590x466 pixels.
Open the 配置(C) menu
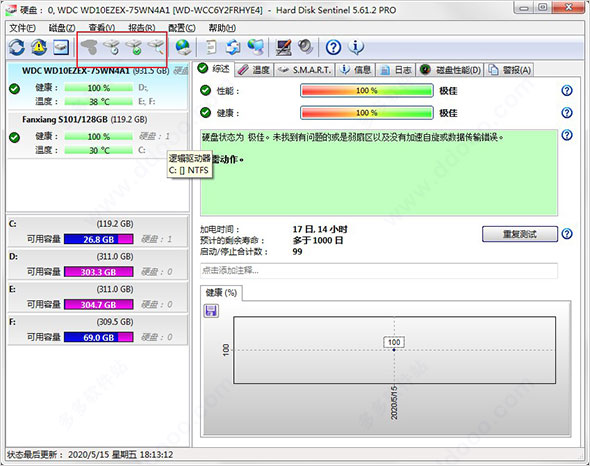pos(182,28)
